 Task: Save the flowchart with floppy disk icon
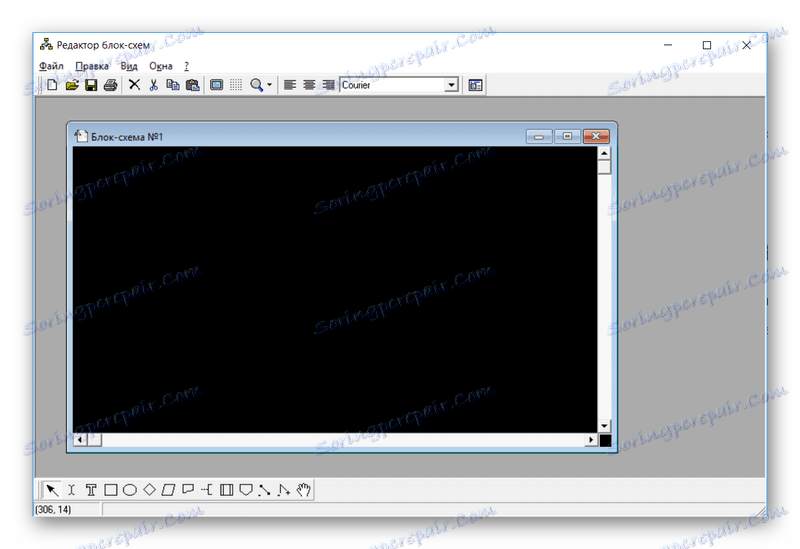(x=91, y=85)
